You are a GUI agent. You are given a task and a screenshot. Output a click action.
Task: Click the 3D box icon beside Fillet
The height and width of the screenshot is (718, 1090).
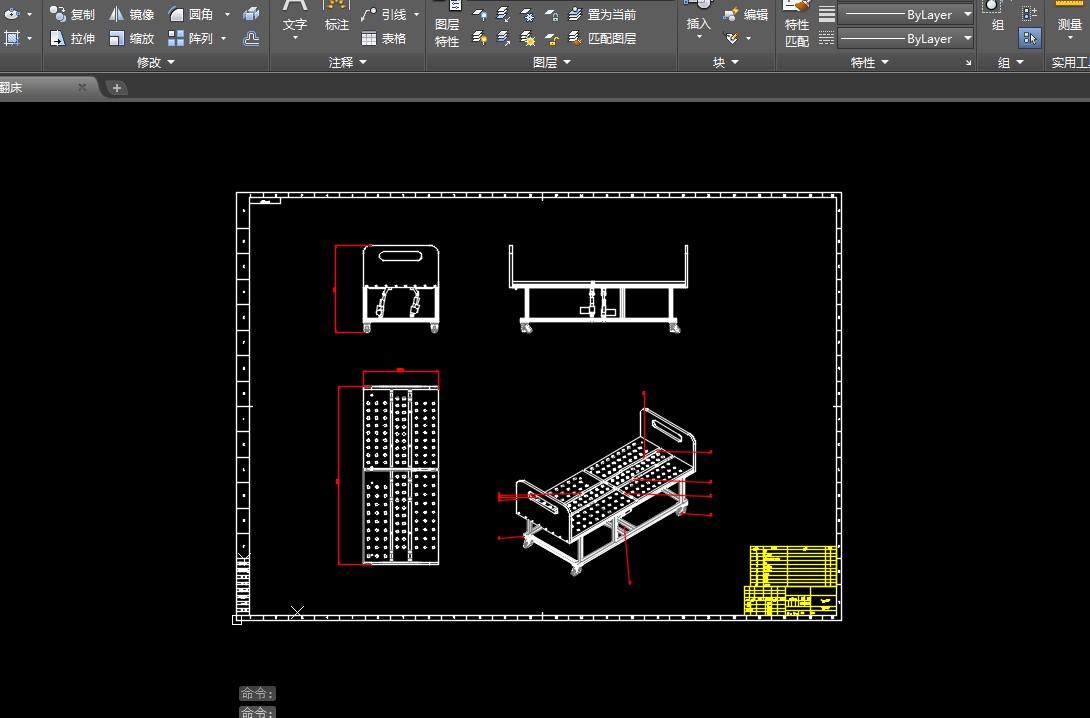coord(251,14)
